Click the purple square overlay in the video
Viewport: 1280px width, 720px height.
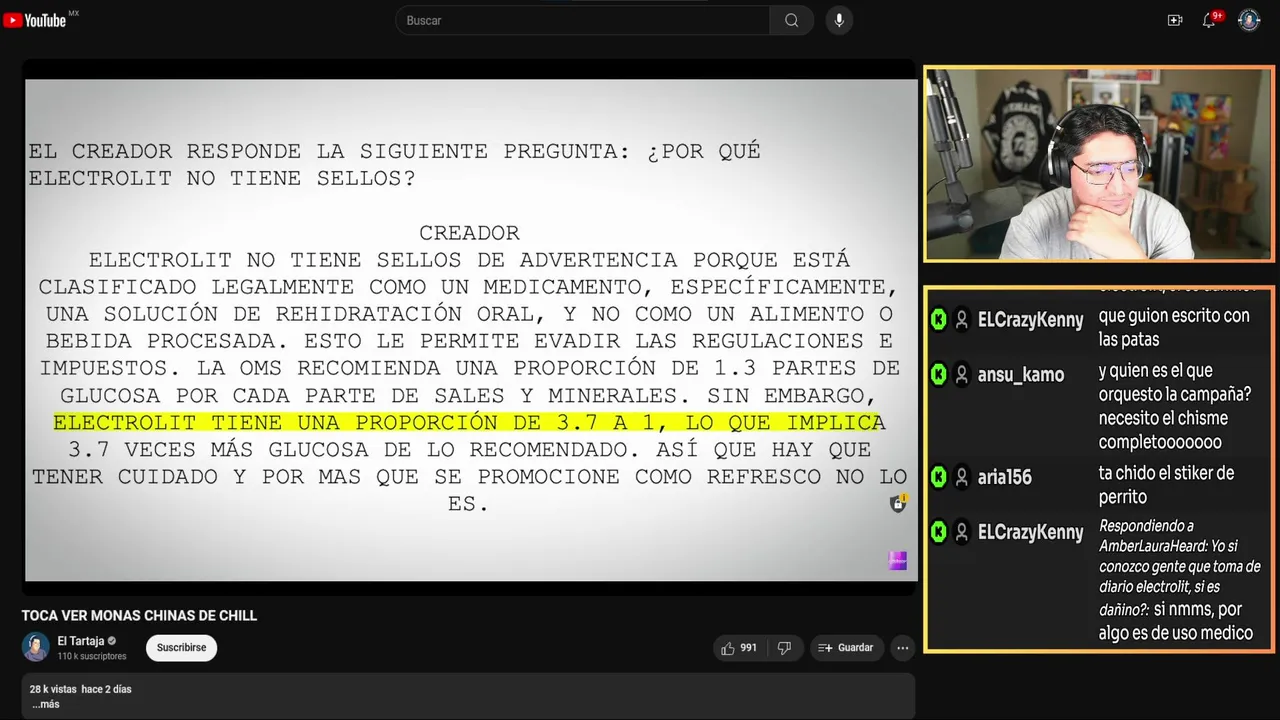pos(898,561)
